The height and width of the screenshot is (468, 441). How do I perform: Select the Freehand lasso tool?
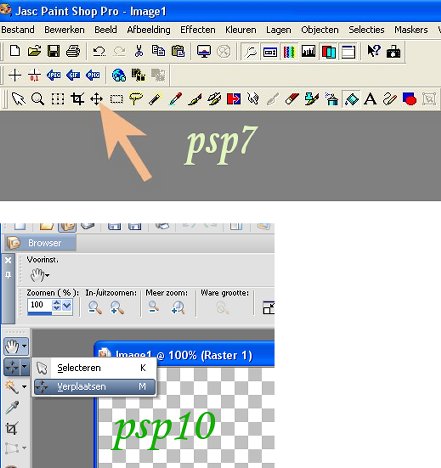[135, 99]
